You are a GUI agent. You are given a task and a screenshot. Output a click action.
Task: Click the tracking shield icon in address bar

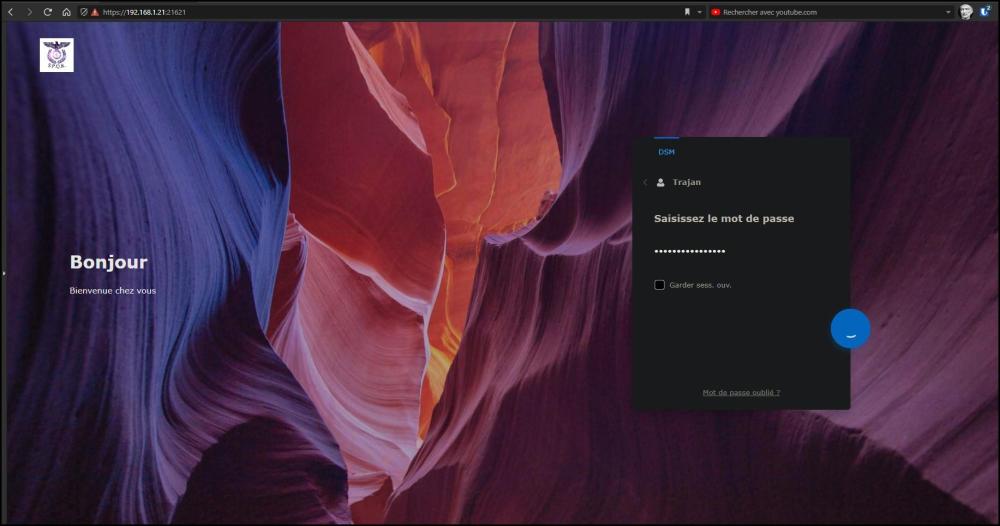84,12
